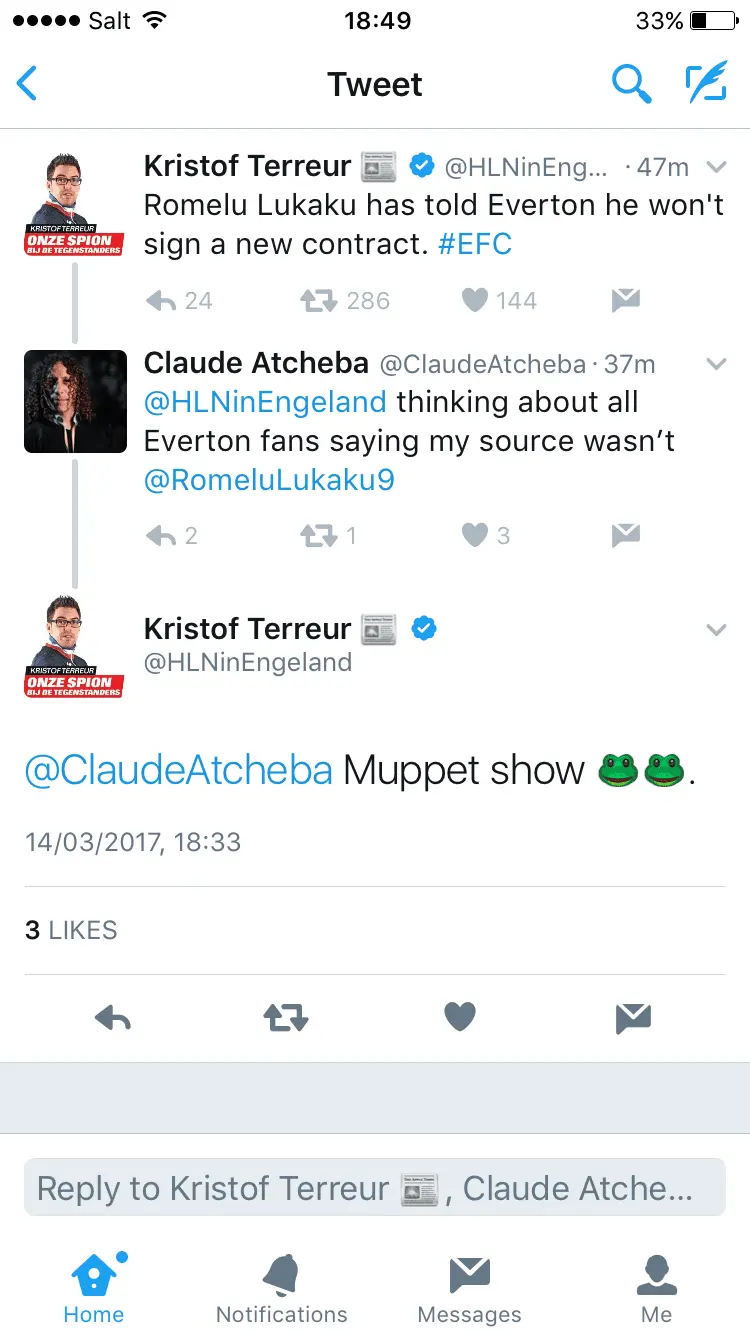750x1334 pixels.
Task: Open the Messages tab
Action: tap(469, 1287)
